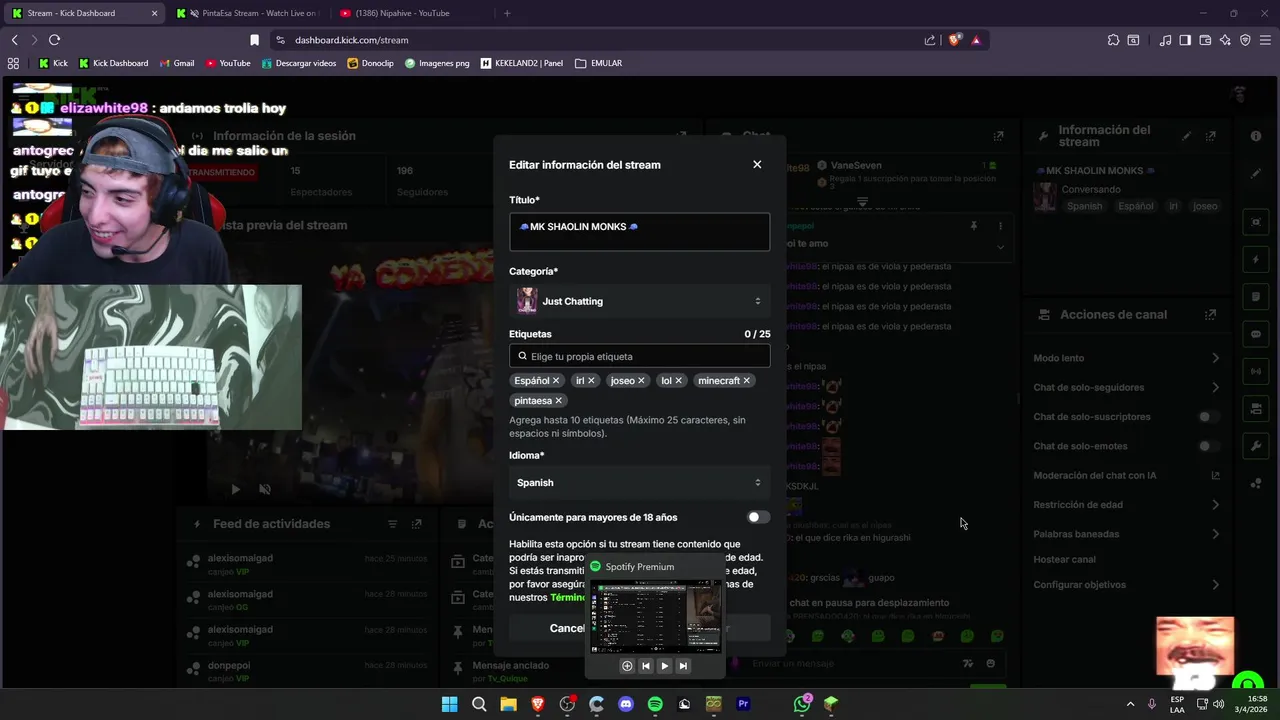Open the KEKELAND2 | Panel bookmark
This screenshot has height=720, width=1280.
(522, 63)
